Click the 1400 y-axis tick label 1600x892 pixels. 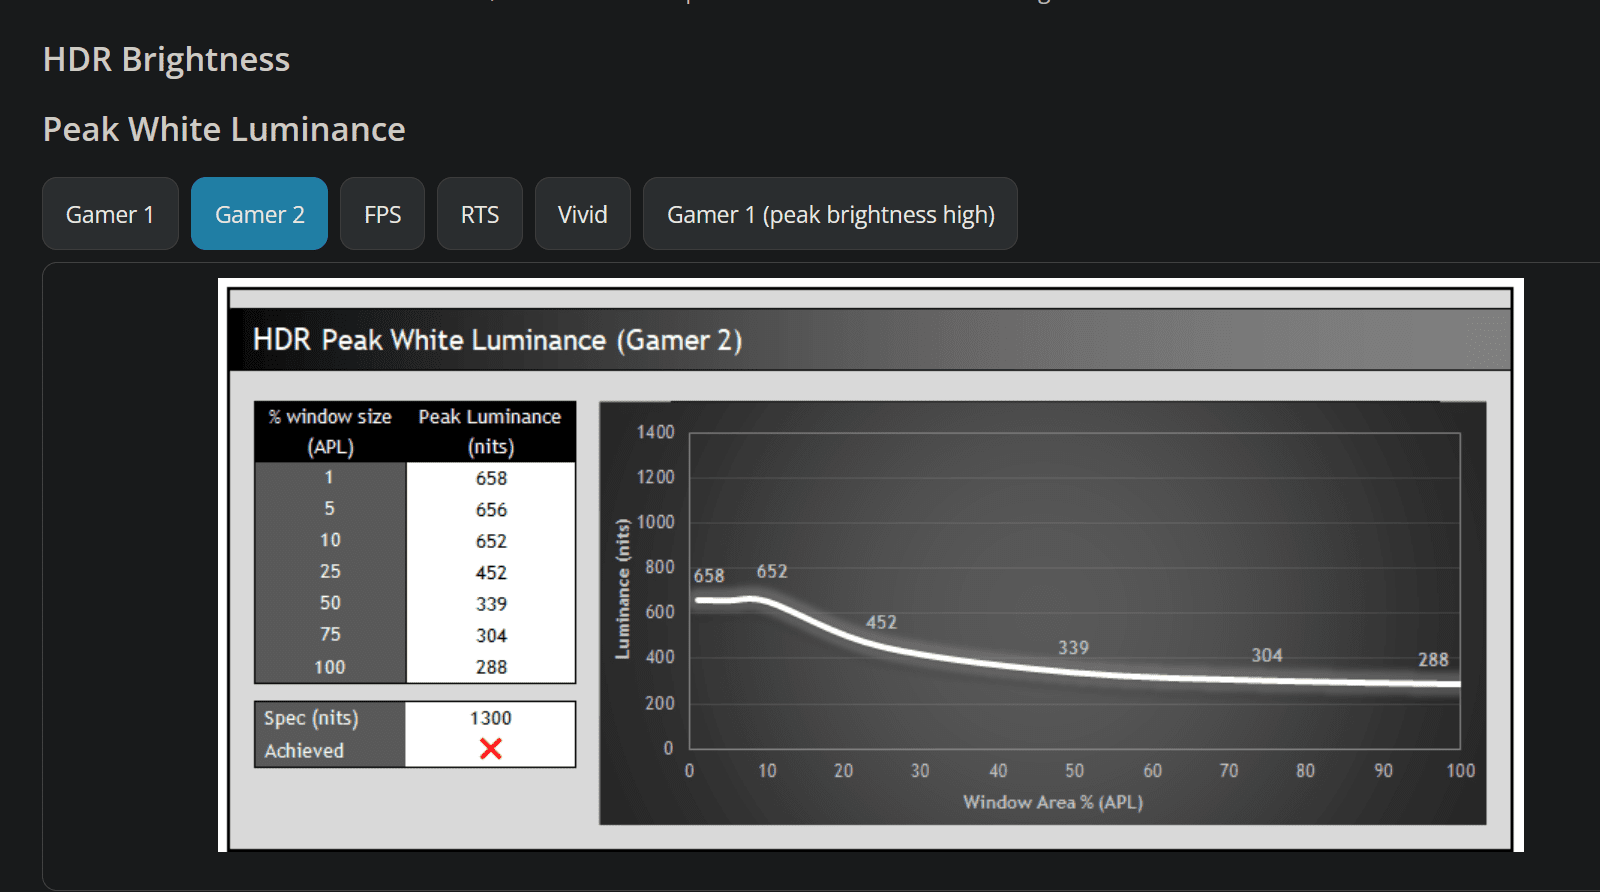(x=656, y=432)
